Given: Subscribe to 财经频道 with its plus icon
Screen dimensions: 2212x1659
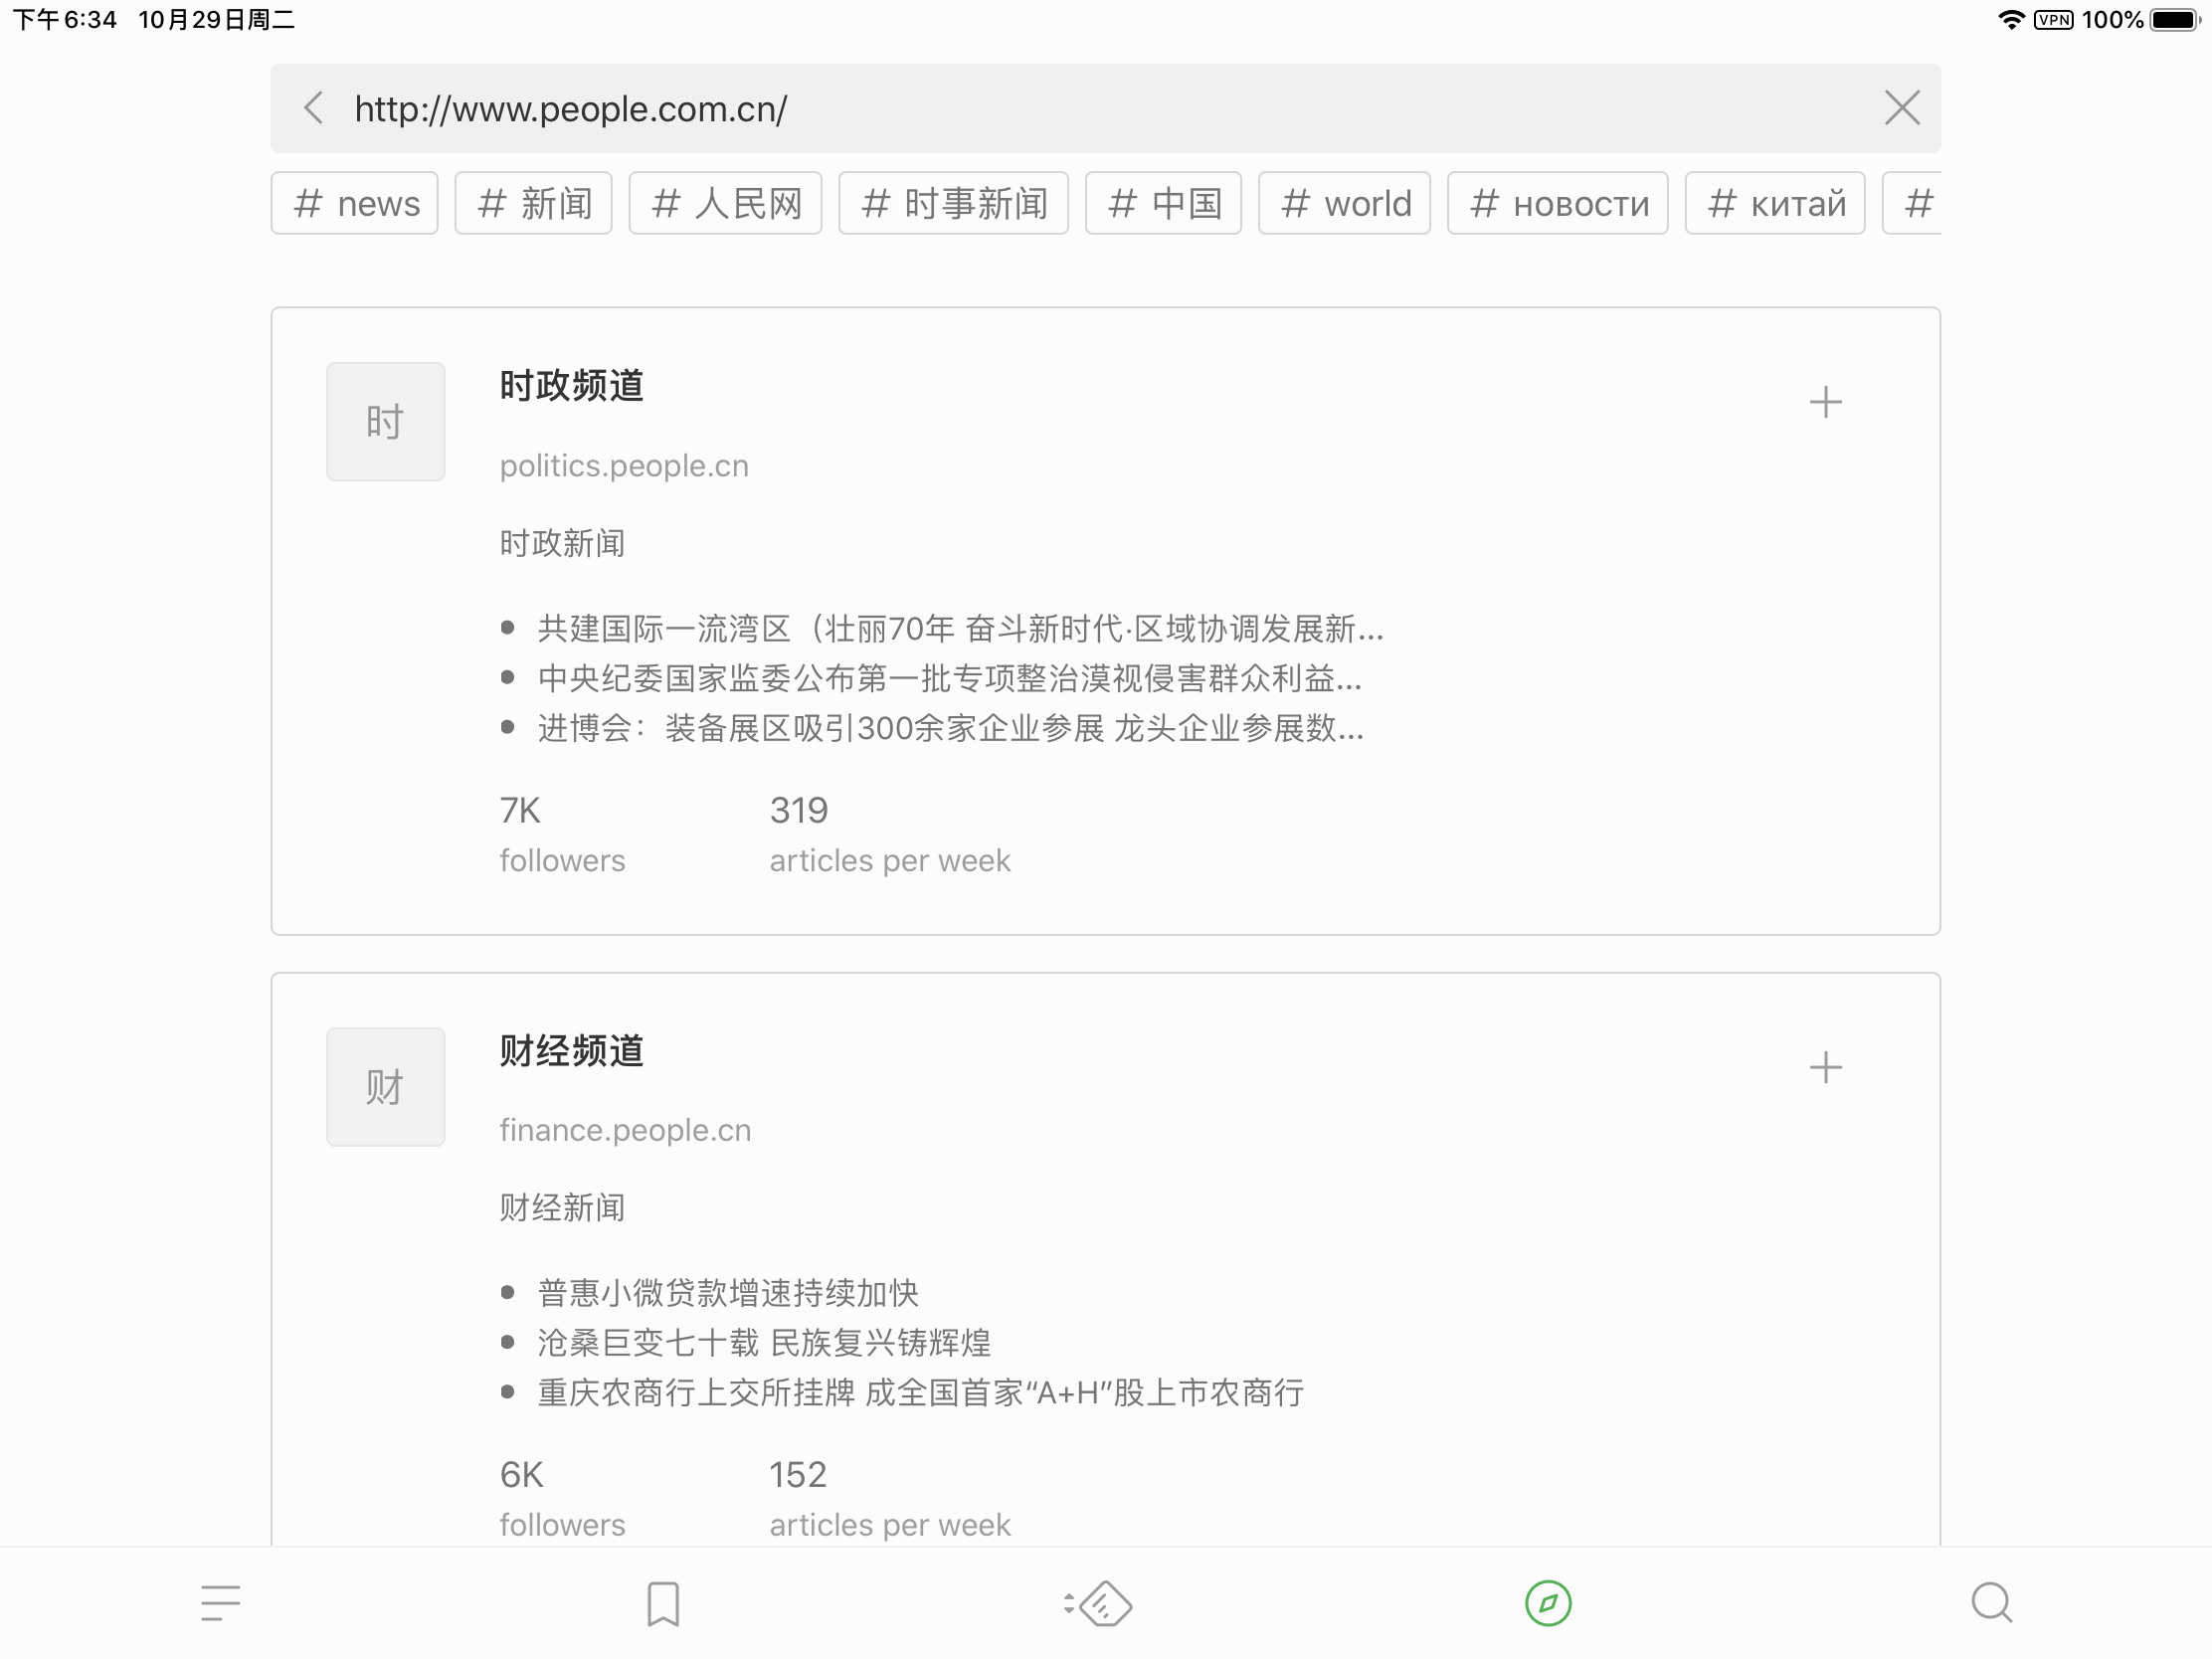Looking at the screenshot, I should 1825,1067.
